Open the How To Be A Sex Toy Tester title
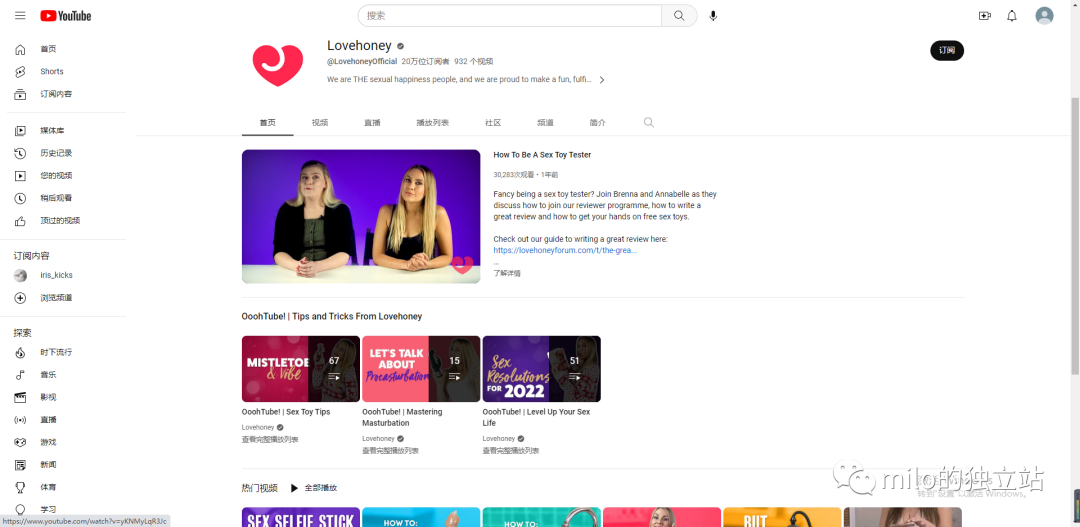 542,155
